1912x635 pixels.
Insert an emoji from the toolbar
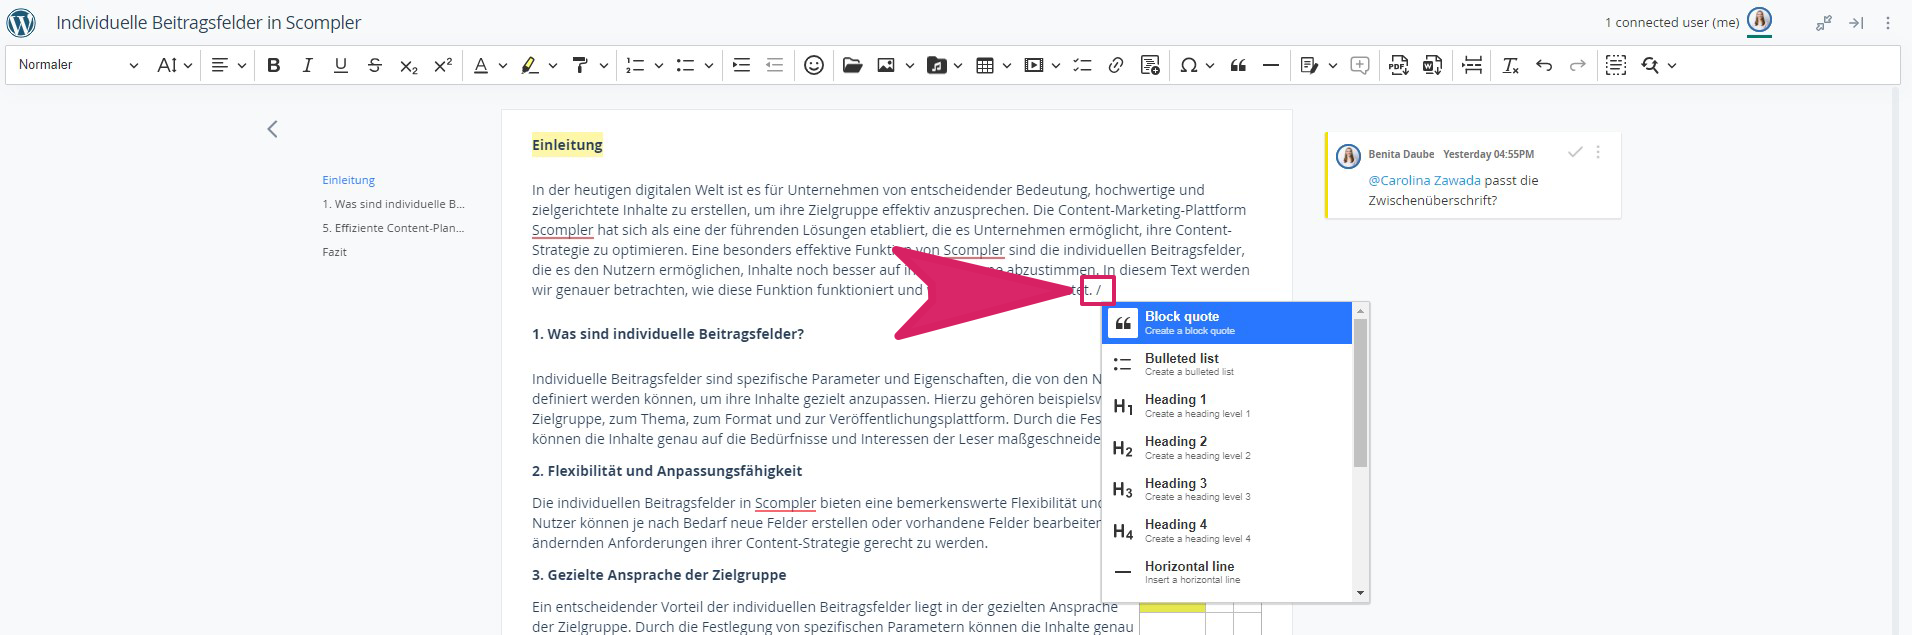814,65
